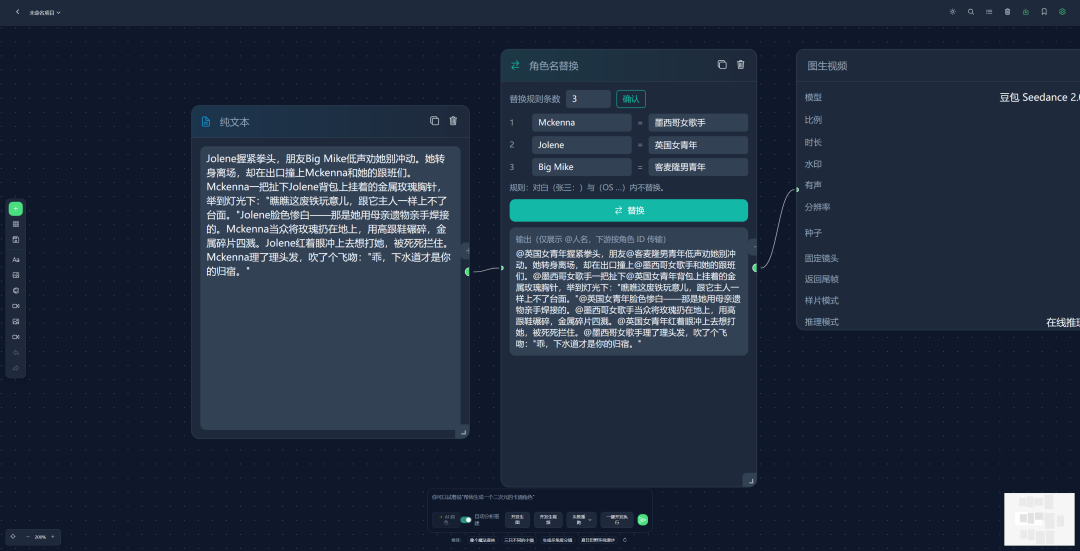Click the image-to-video icon in left sidebar
Viewport: 1080px width, 551px height.
[16, 322]
